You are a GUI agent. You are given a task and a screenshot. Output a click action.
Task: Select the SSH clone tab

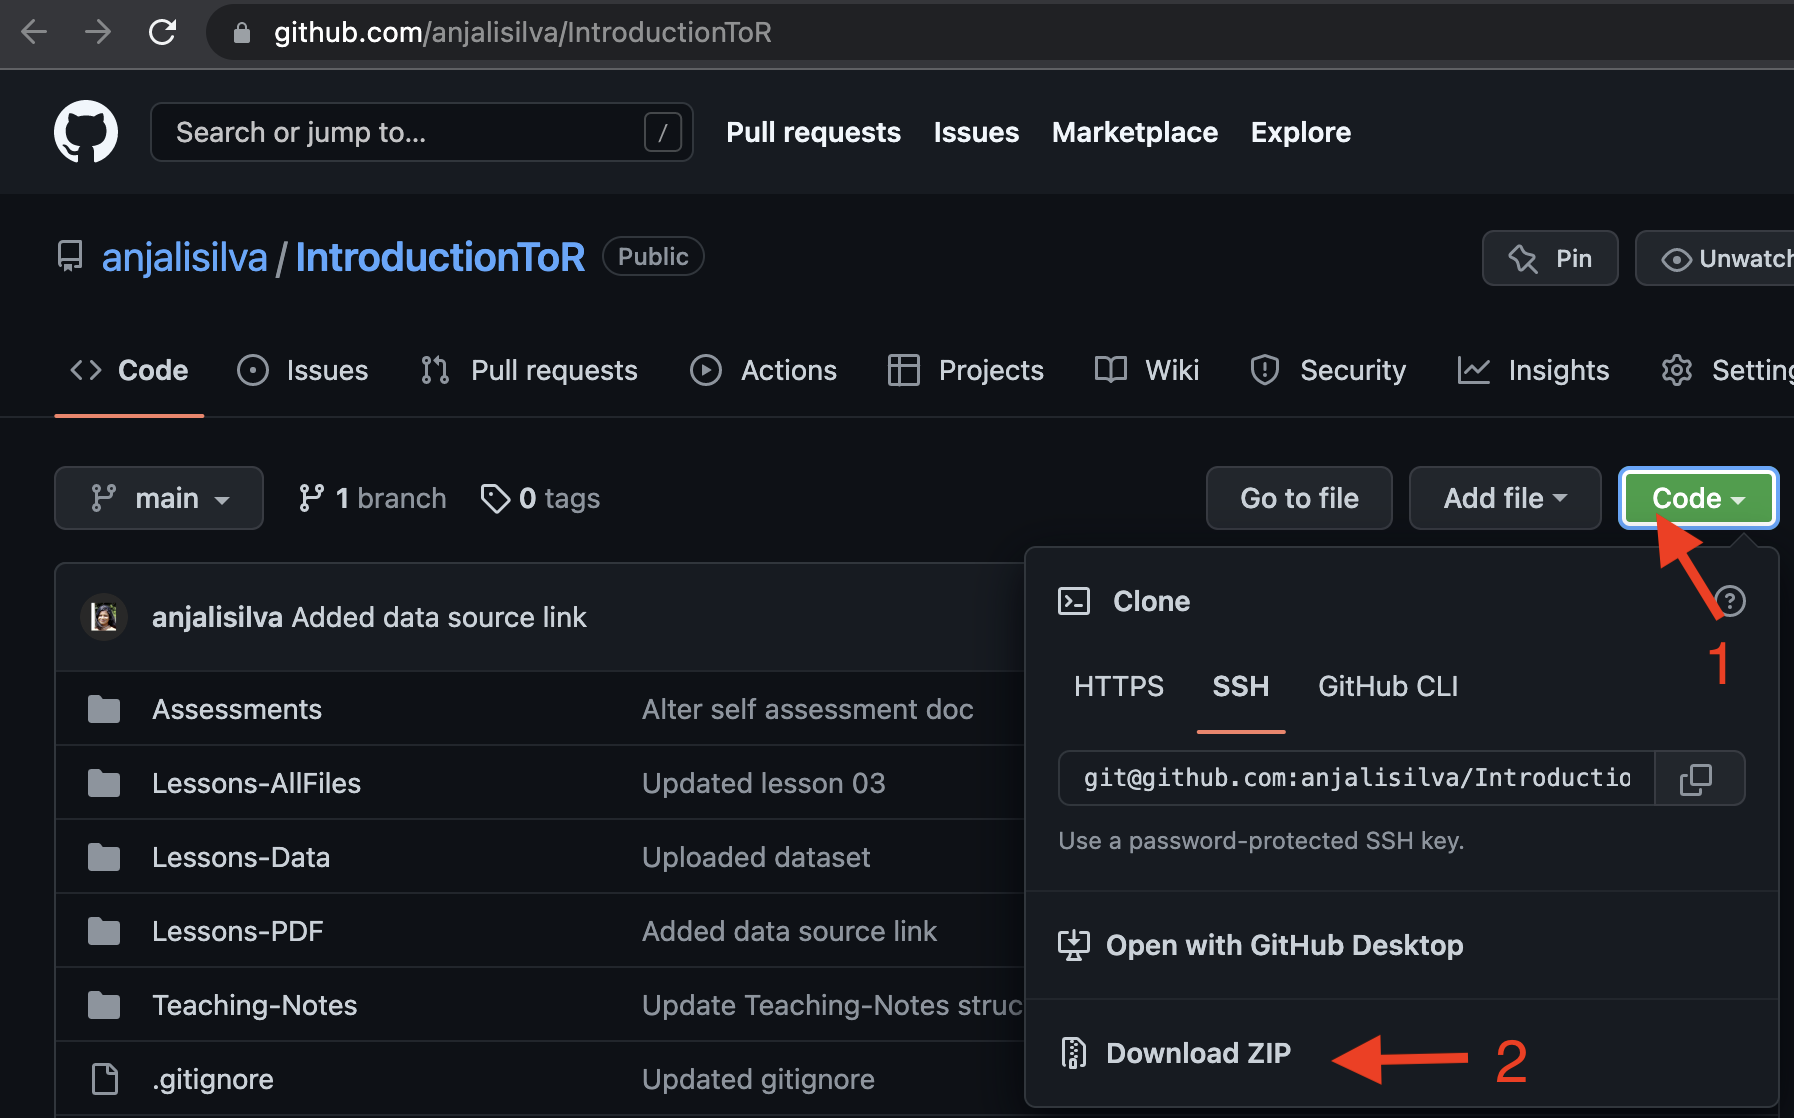(1241, 686)
